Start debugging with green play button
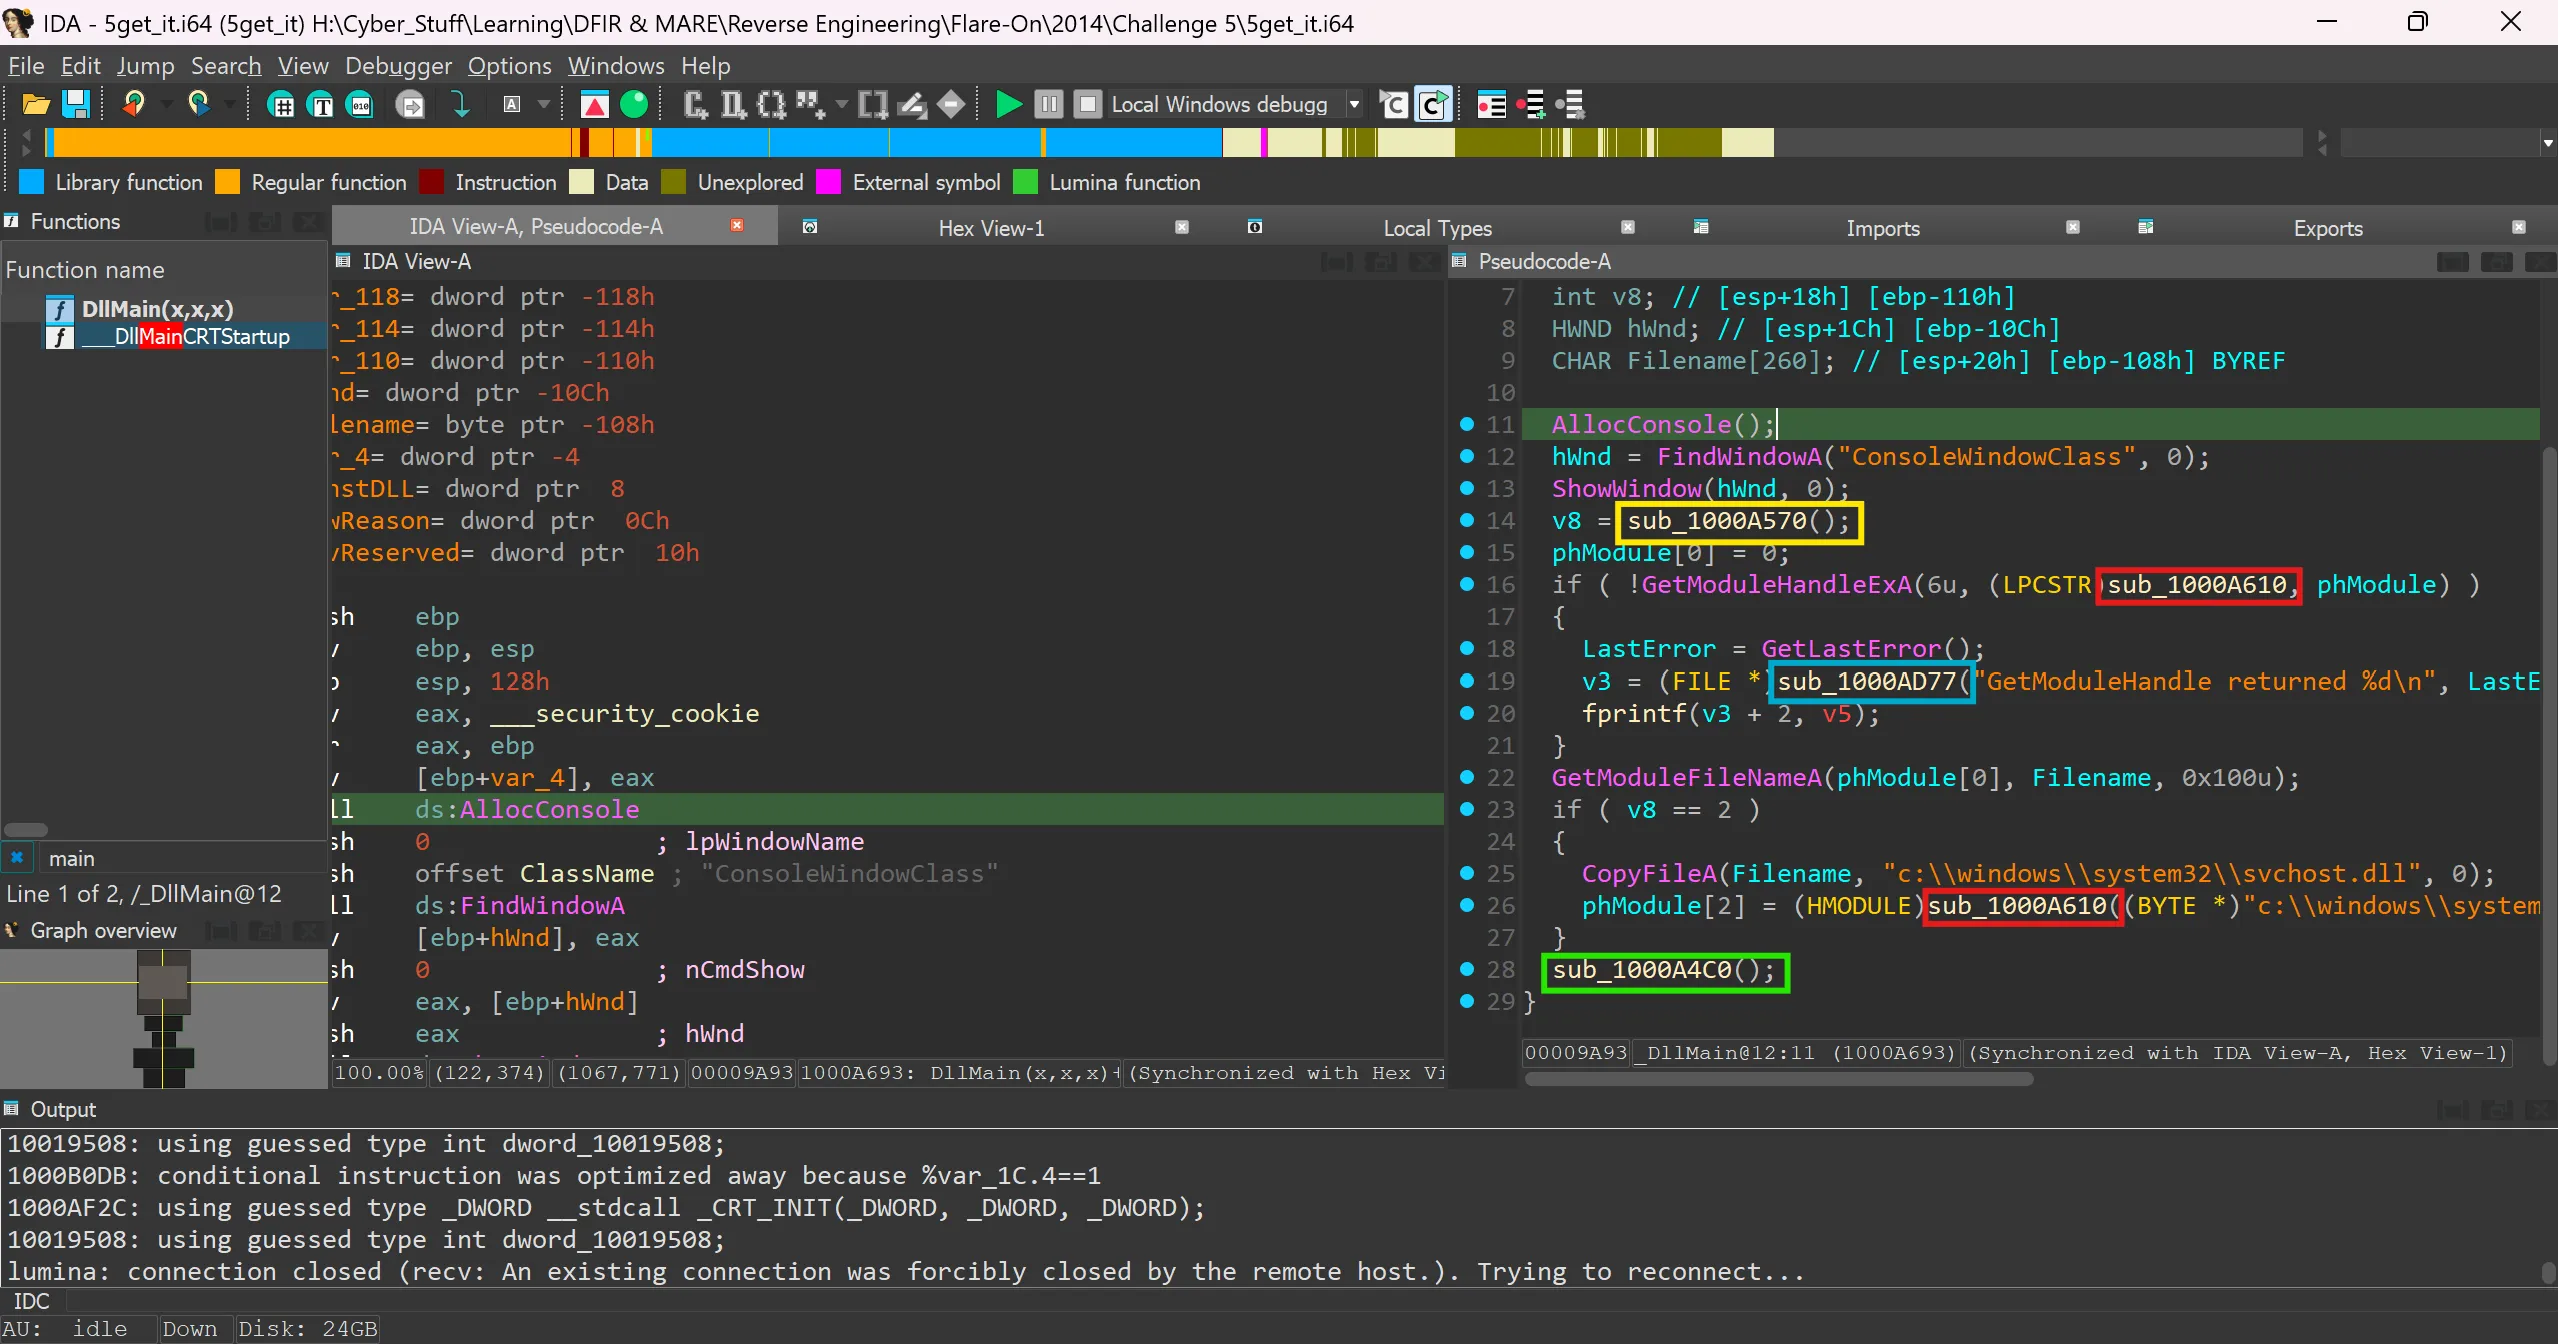 point(1008,104)
